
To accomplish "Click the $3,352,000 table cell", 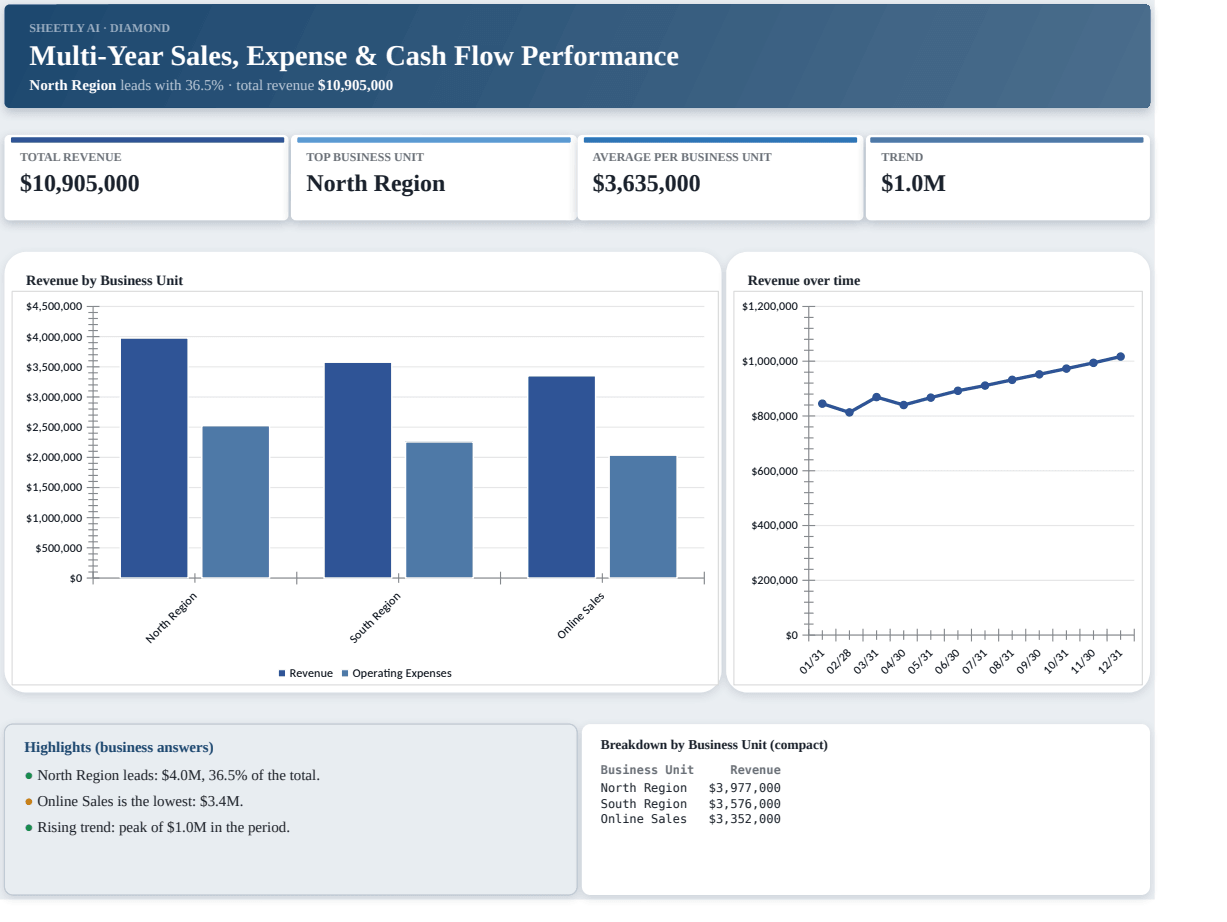I will click(x=745, y=819).
